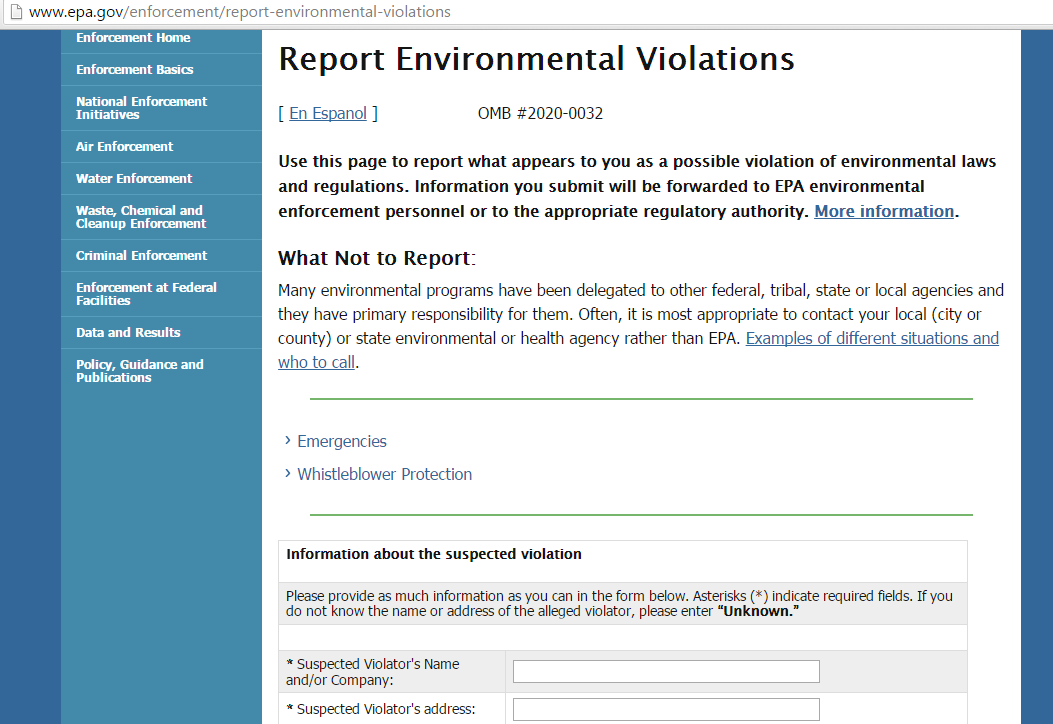1053x724 pixels.
Task: Open Enforcement Basics sidebar item
Action: [x=135, y=70]
